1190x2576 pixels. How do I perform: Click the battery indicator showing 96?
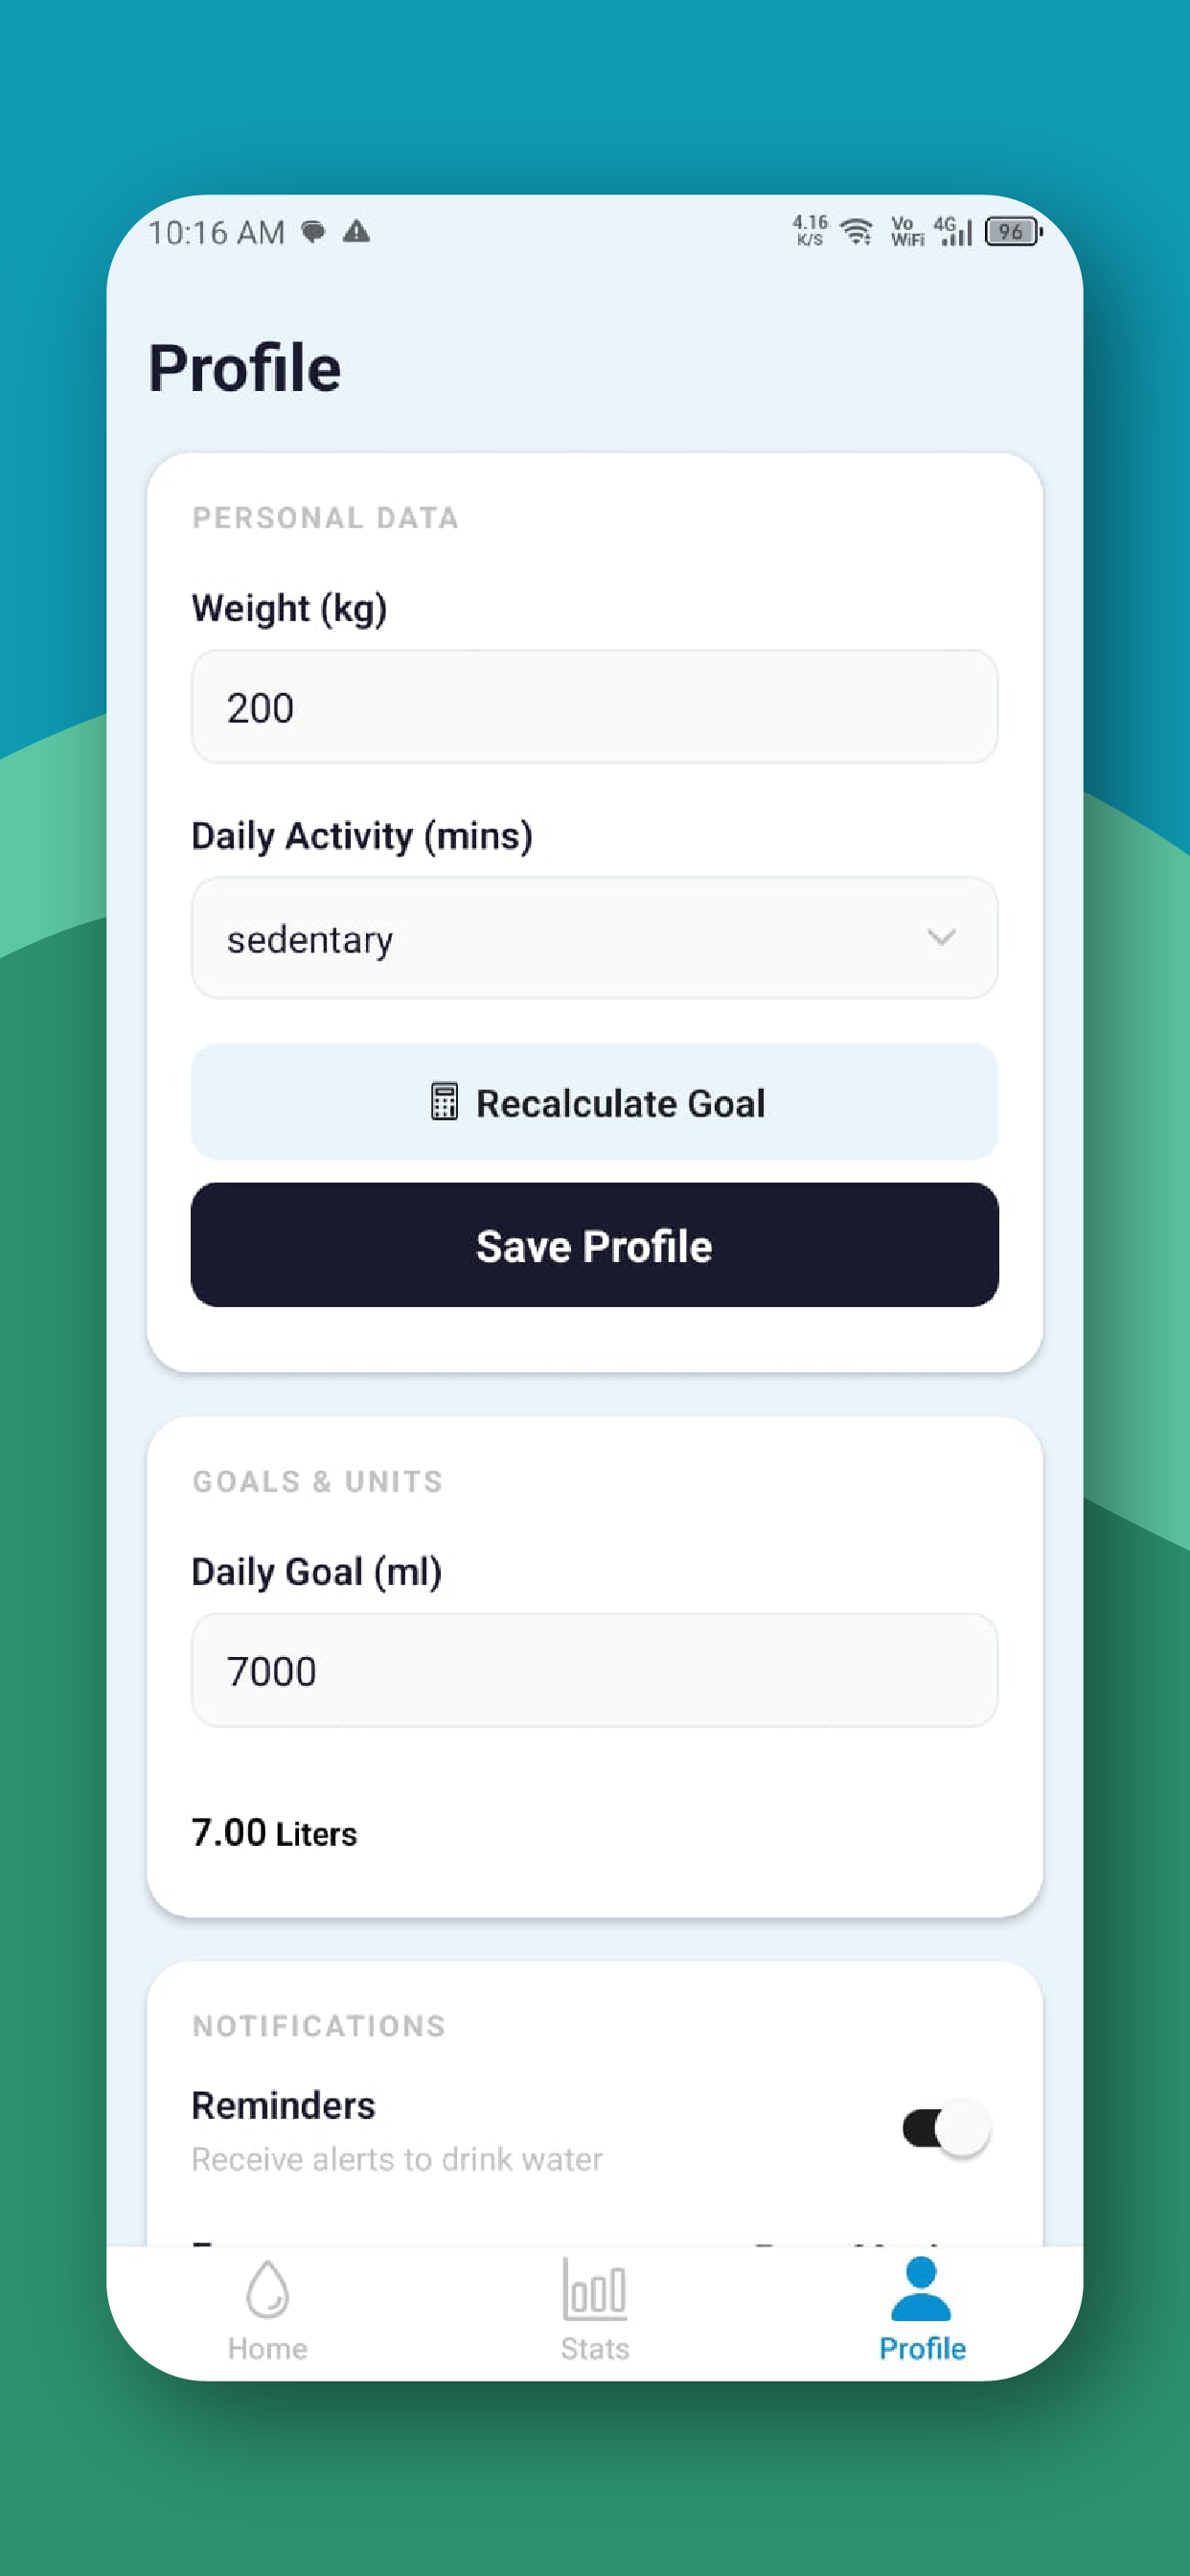point(1010,231)
